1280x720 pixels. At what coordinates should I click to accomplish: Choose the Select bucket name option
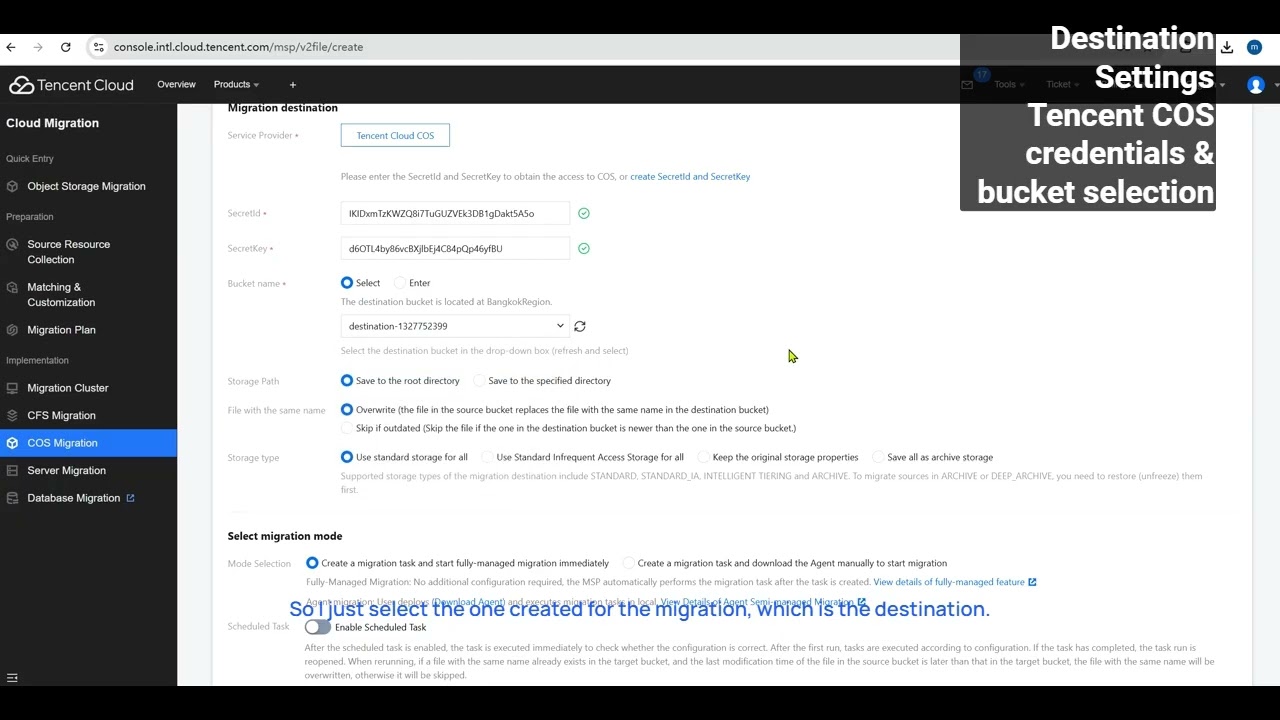point(347,283)
